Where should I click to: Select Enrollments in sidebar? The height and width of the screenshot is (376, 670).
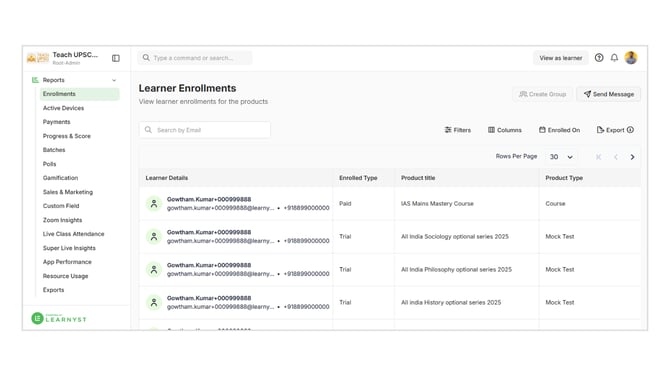click(x=79, y=94)
